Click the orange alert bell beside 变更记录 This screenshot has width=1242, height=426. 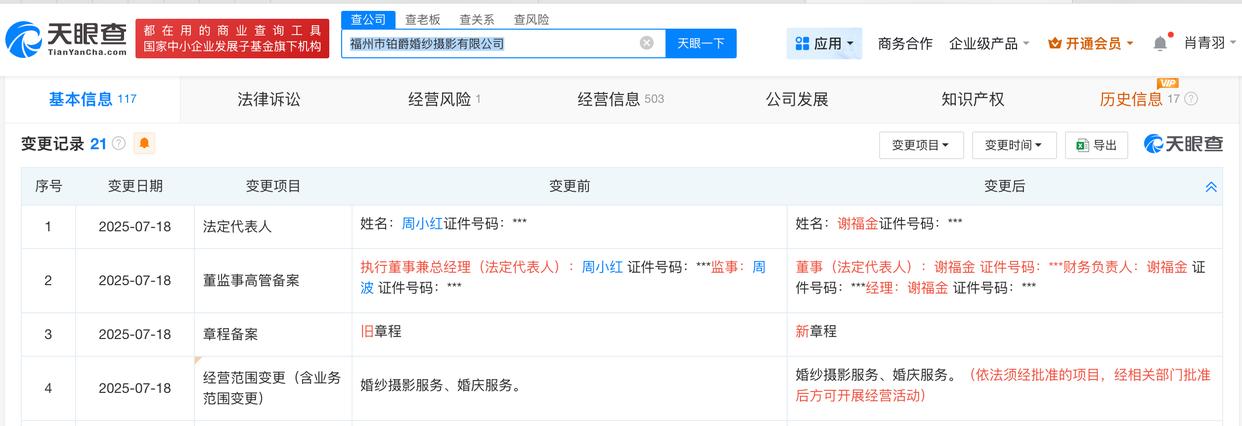coord(144,144)
